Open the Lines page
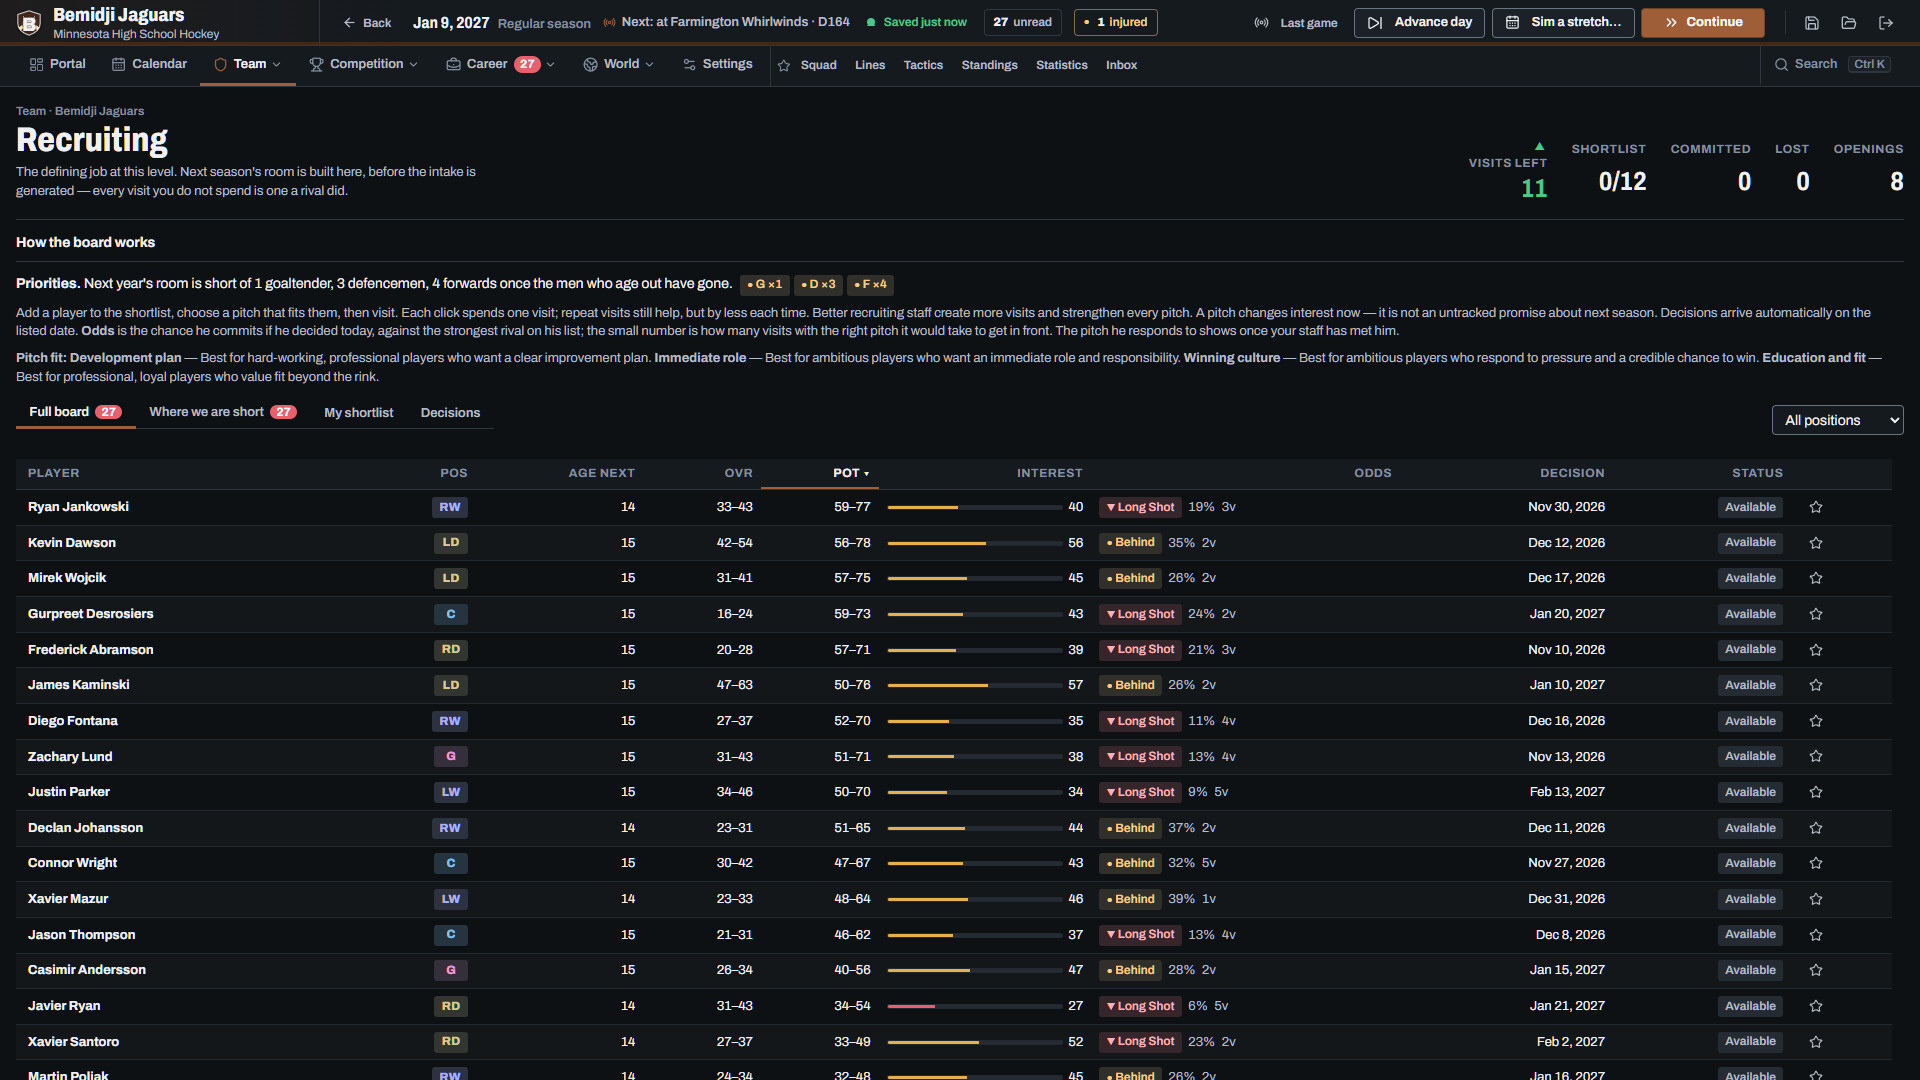 click(870, 65)
